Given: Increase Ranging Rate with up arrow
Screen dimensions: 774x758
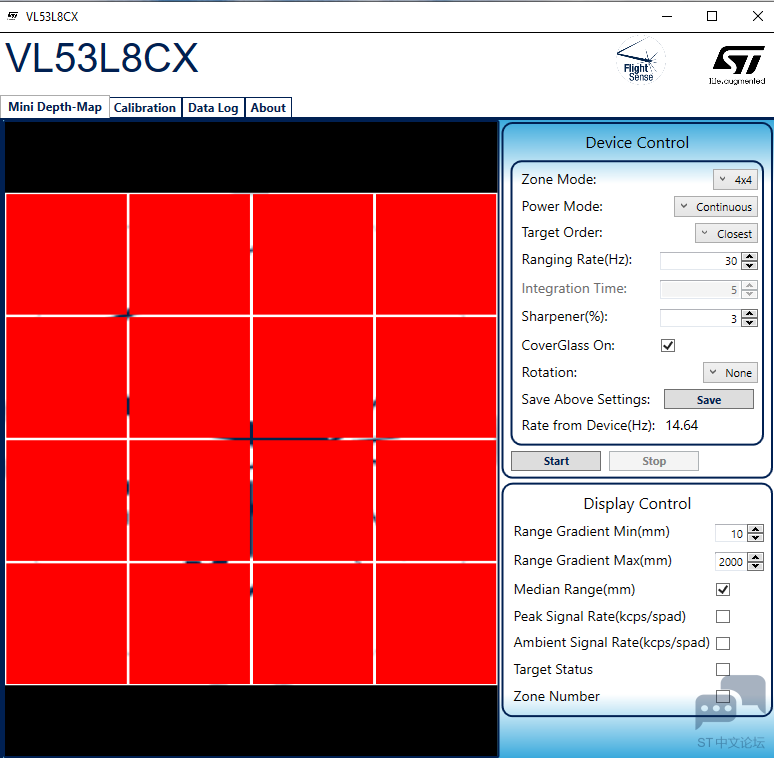Looking at the screenshot, I should click(x=750, y=256).
